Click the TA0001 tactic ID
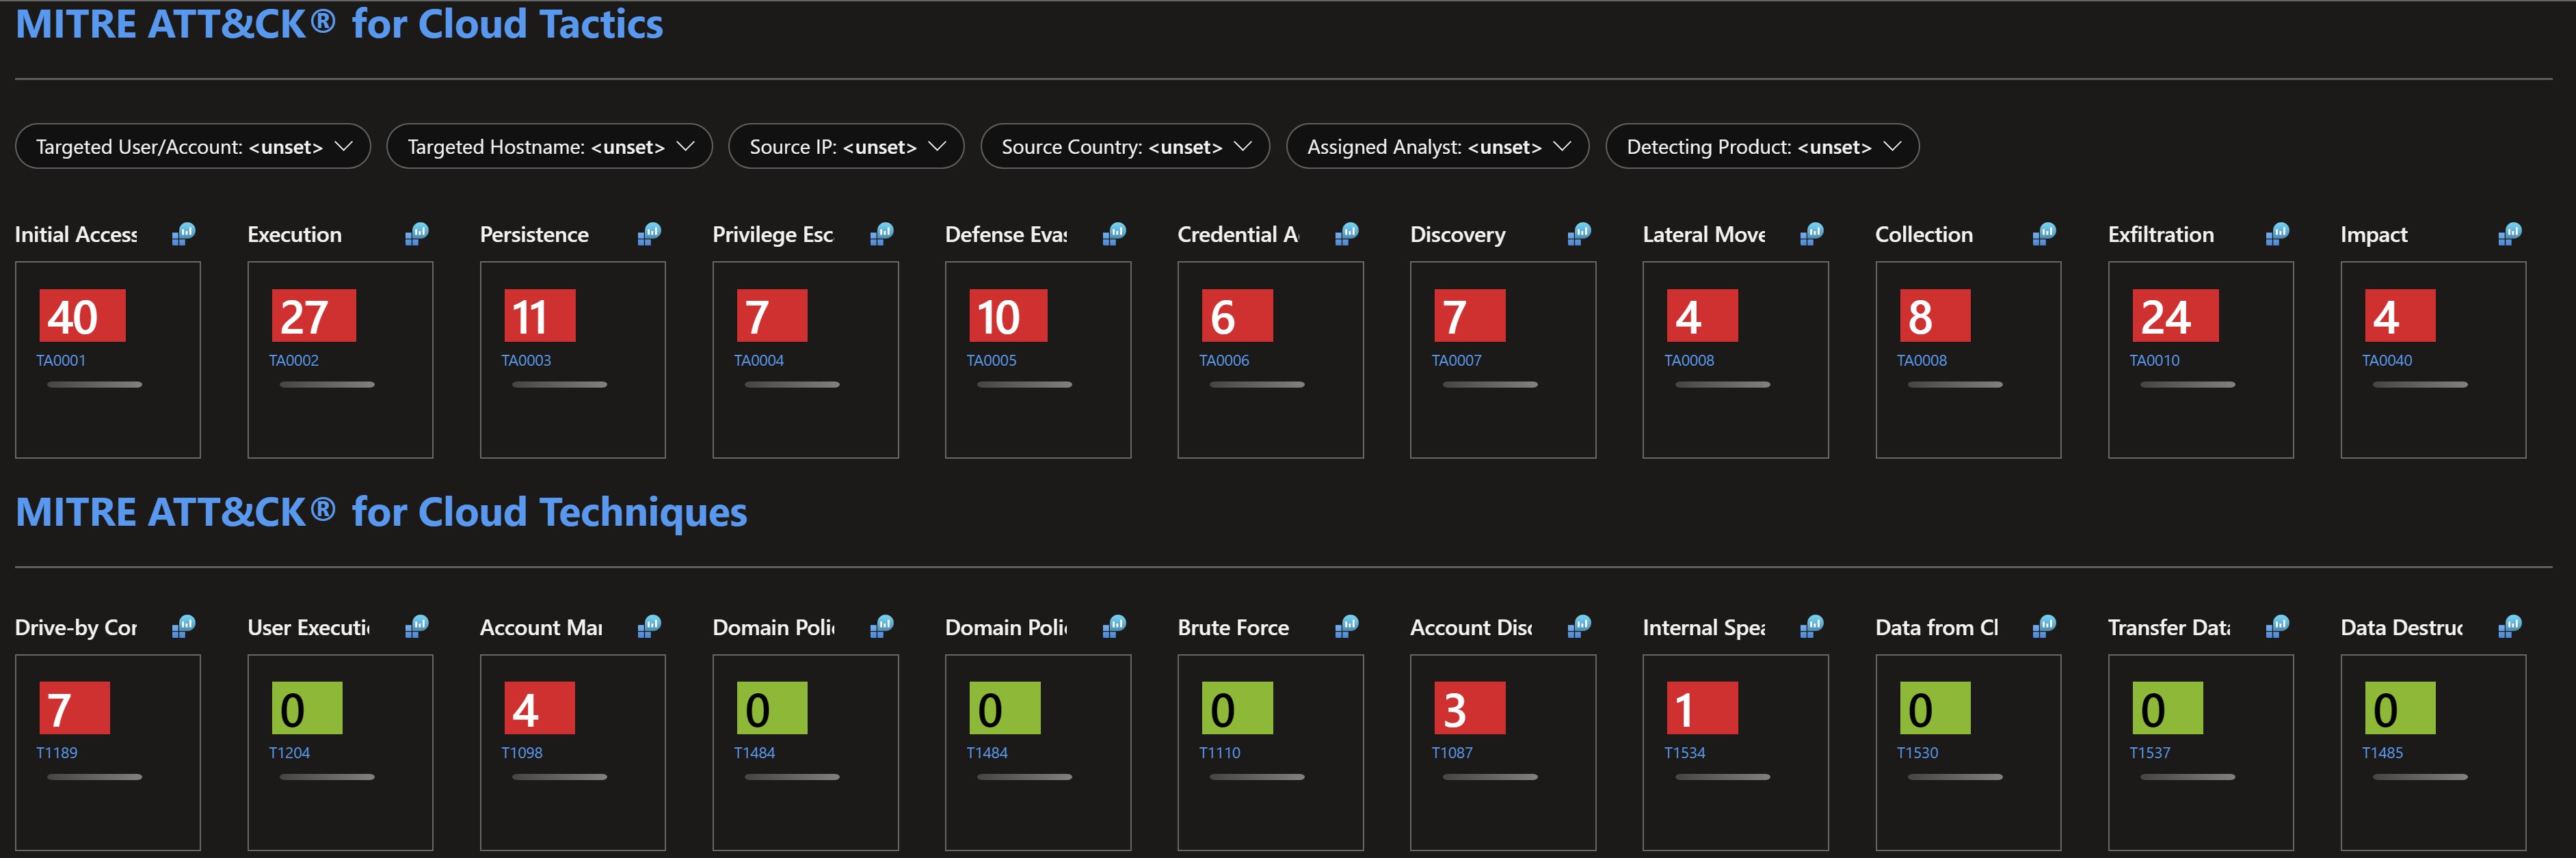Screen dimensions: 2576x858 click(x=61, y=360)
